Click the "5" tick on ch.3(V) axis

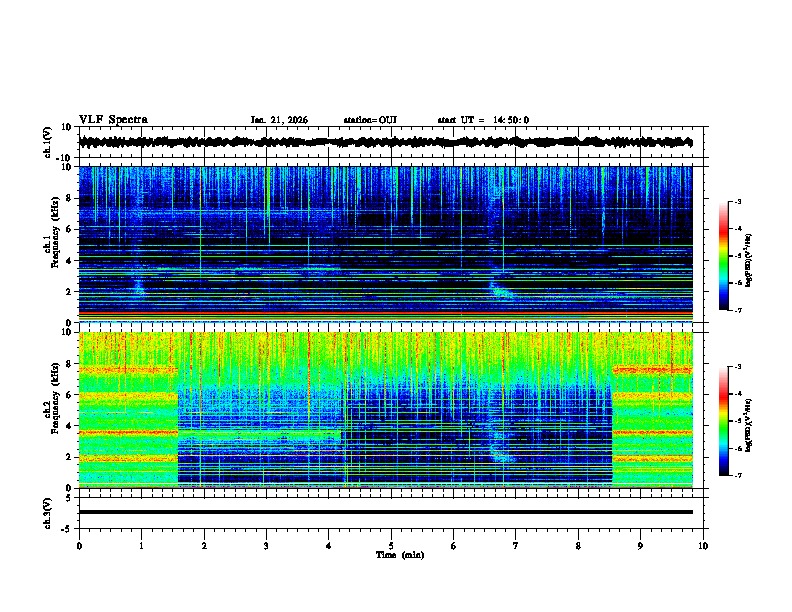point(69,498)
